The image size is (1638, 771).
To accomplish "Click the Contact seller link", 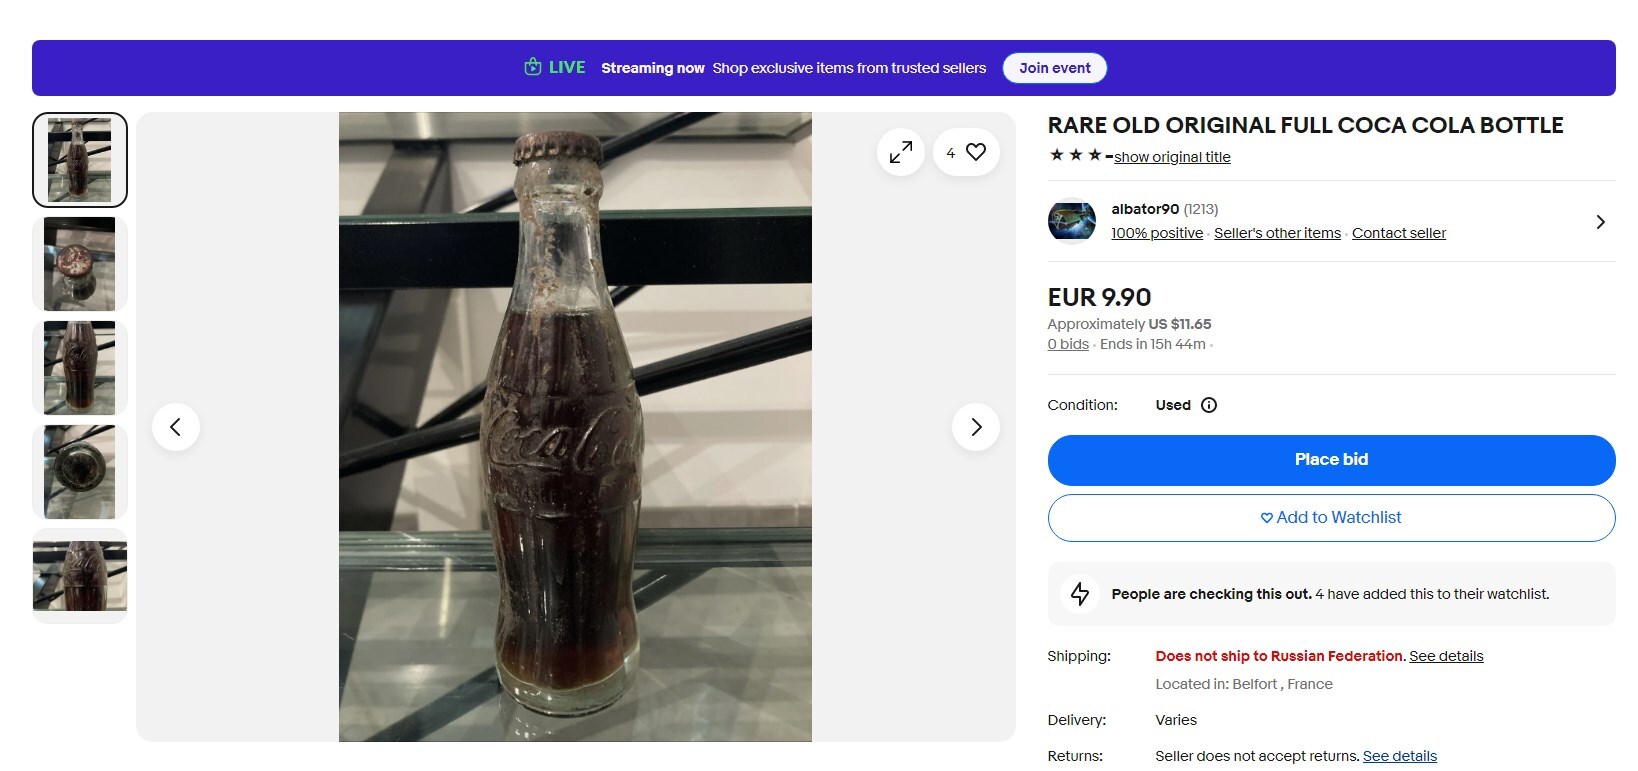I will coord(1398,233).
